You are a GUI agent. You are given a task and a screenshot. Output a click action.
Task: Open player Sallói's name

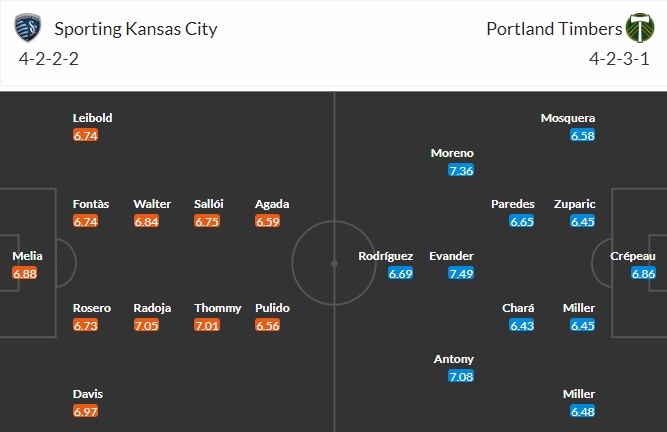(x=209, y=204)
